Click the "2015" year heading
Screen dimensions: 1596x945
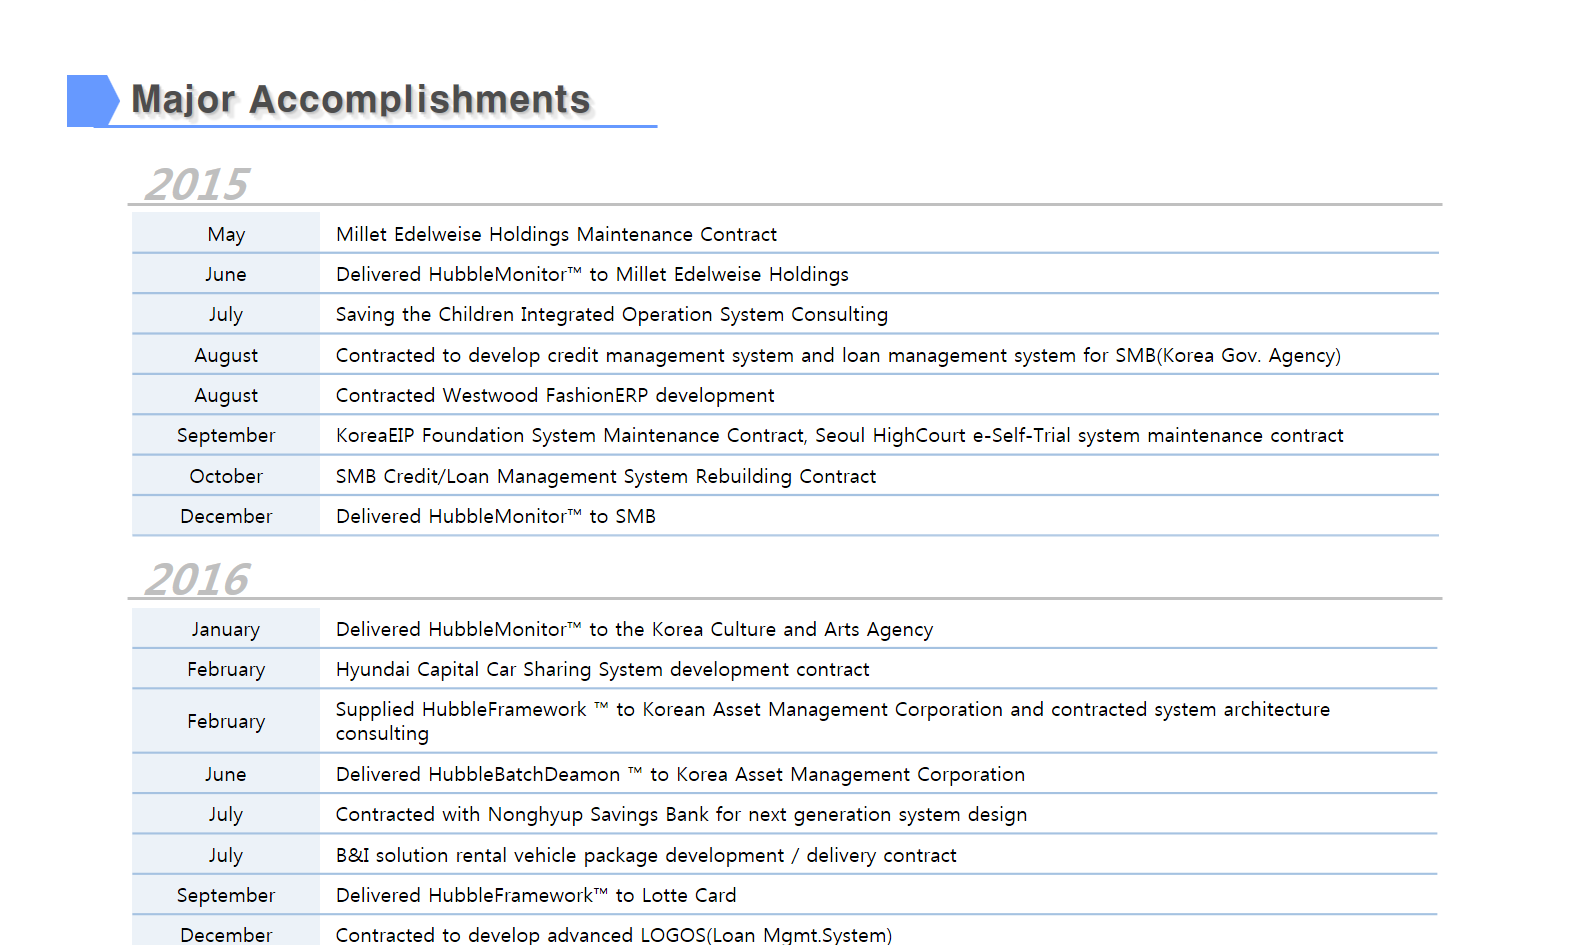pos(196,184)
